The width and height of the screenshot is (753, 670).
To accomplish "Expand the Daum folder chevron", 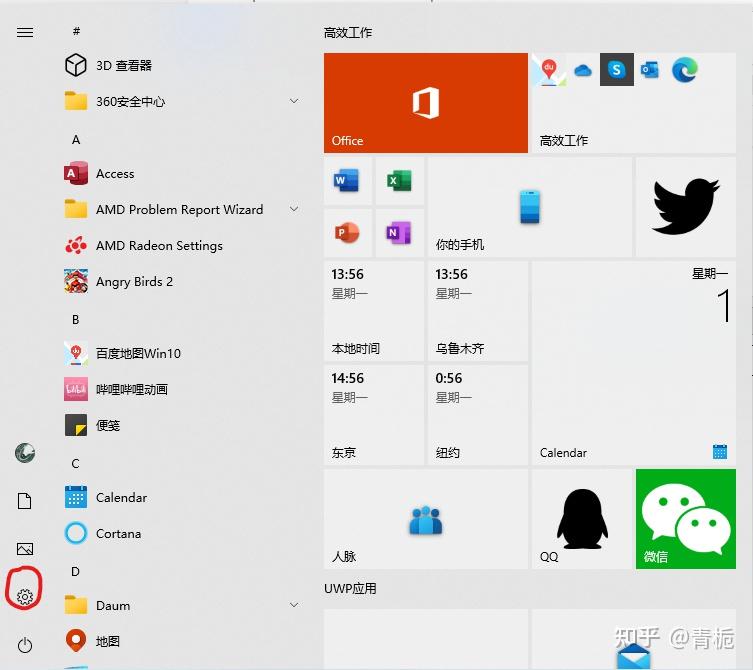I will coord(294,605).
